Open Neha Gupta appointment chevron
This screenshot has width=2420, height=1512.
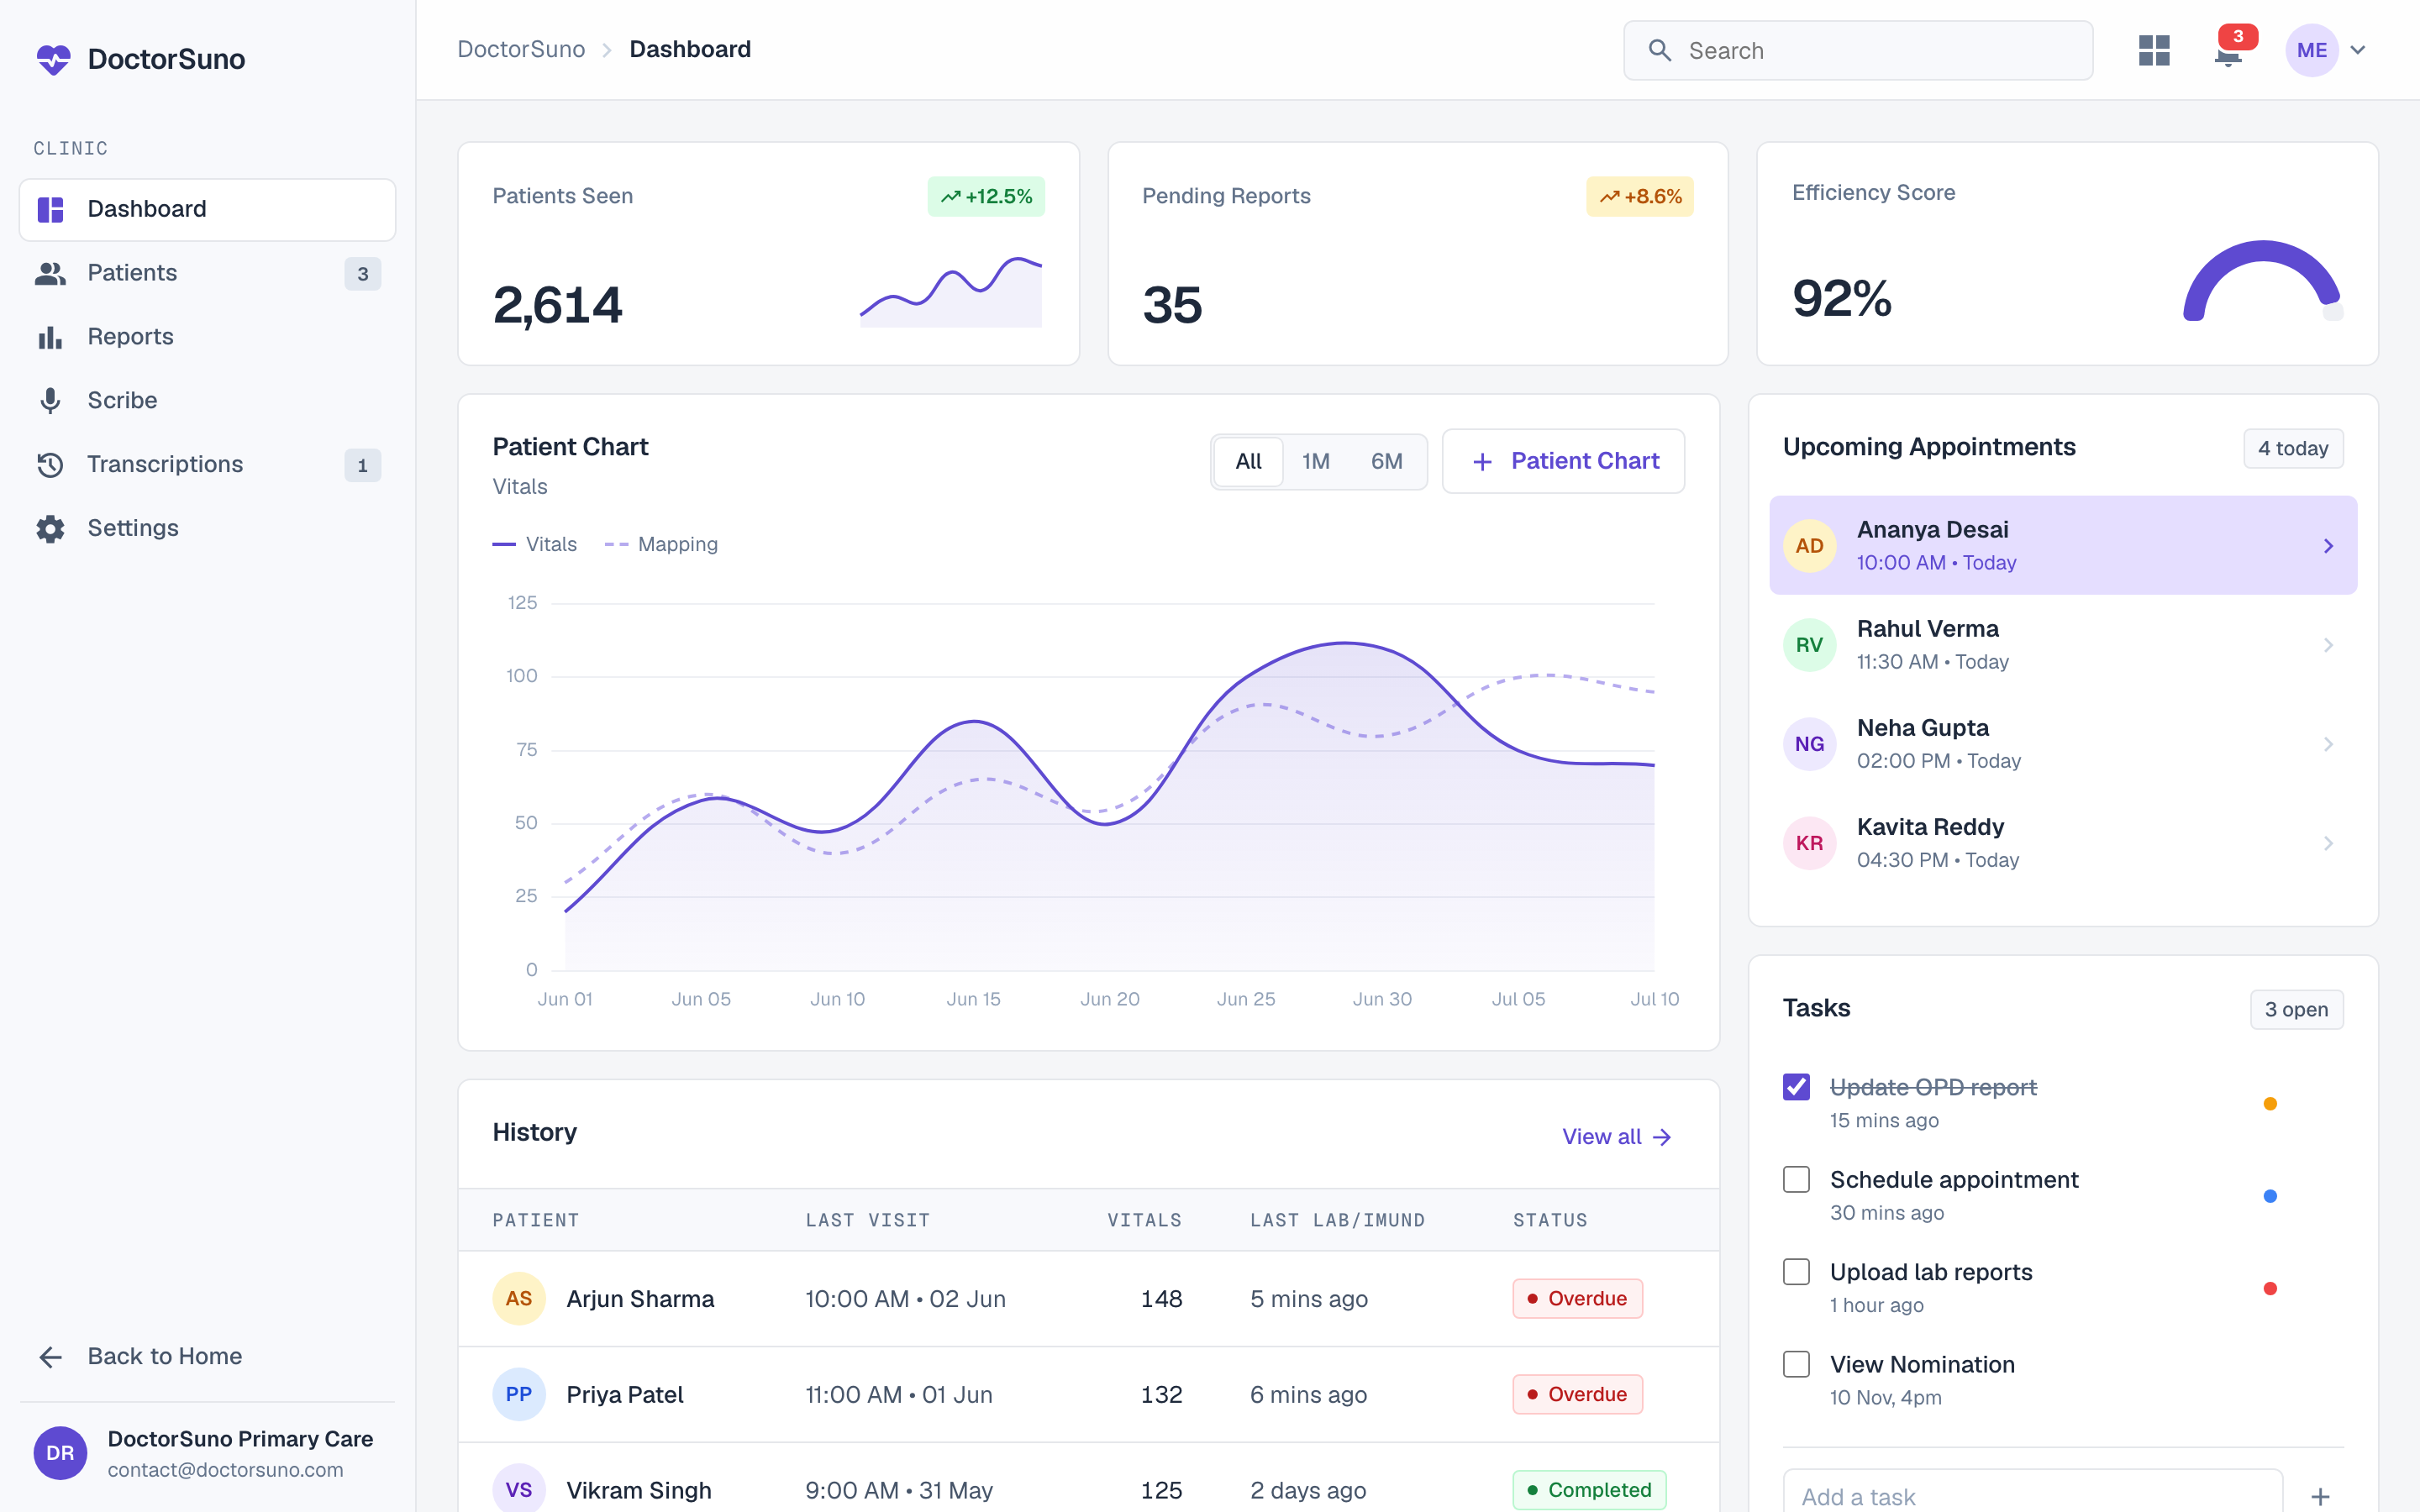2328,744
